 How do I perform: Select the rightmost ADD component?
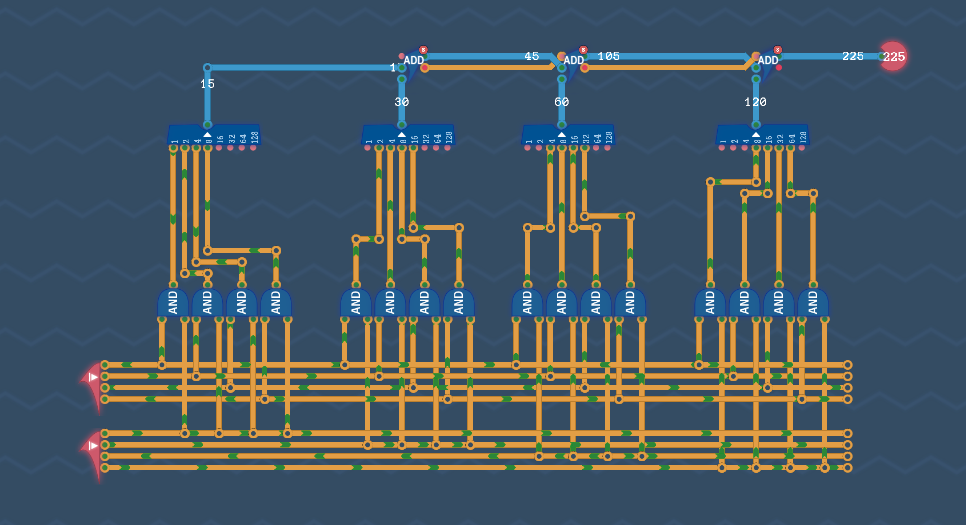click(x=767, y=61)
